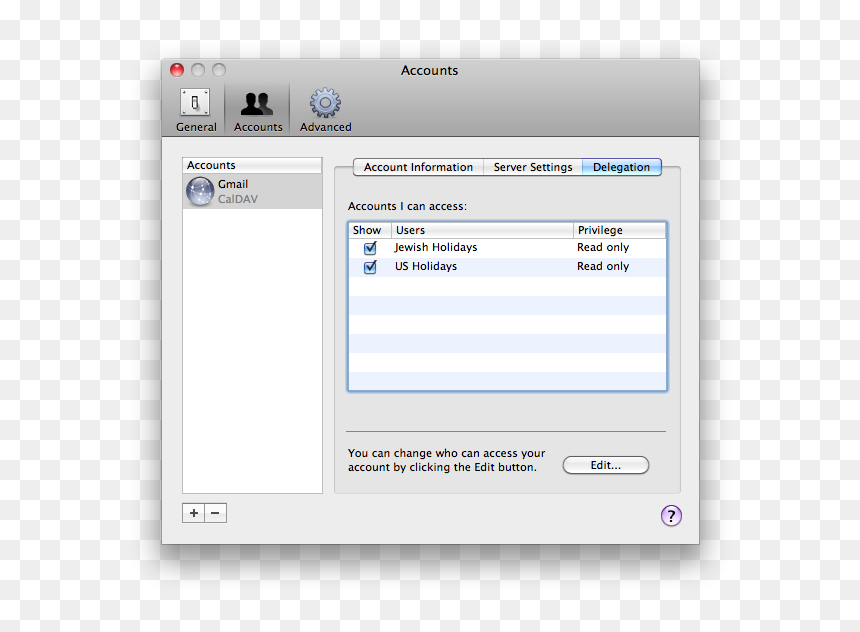Select the Delegation tab
860x632 pixels.
point(621,167)
